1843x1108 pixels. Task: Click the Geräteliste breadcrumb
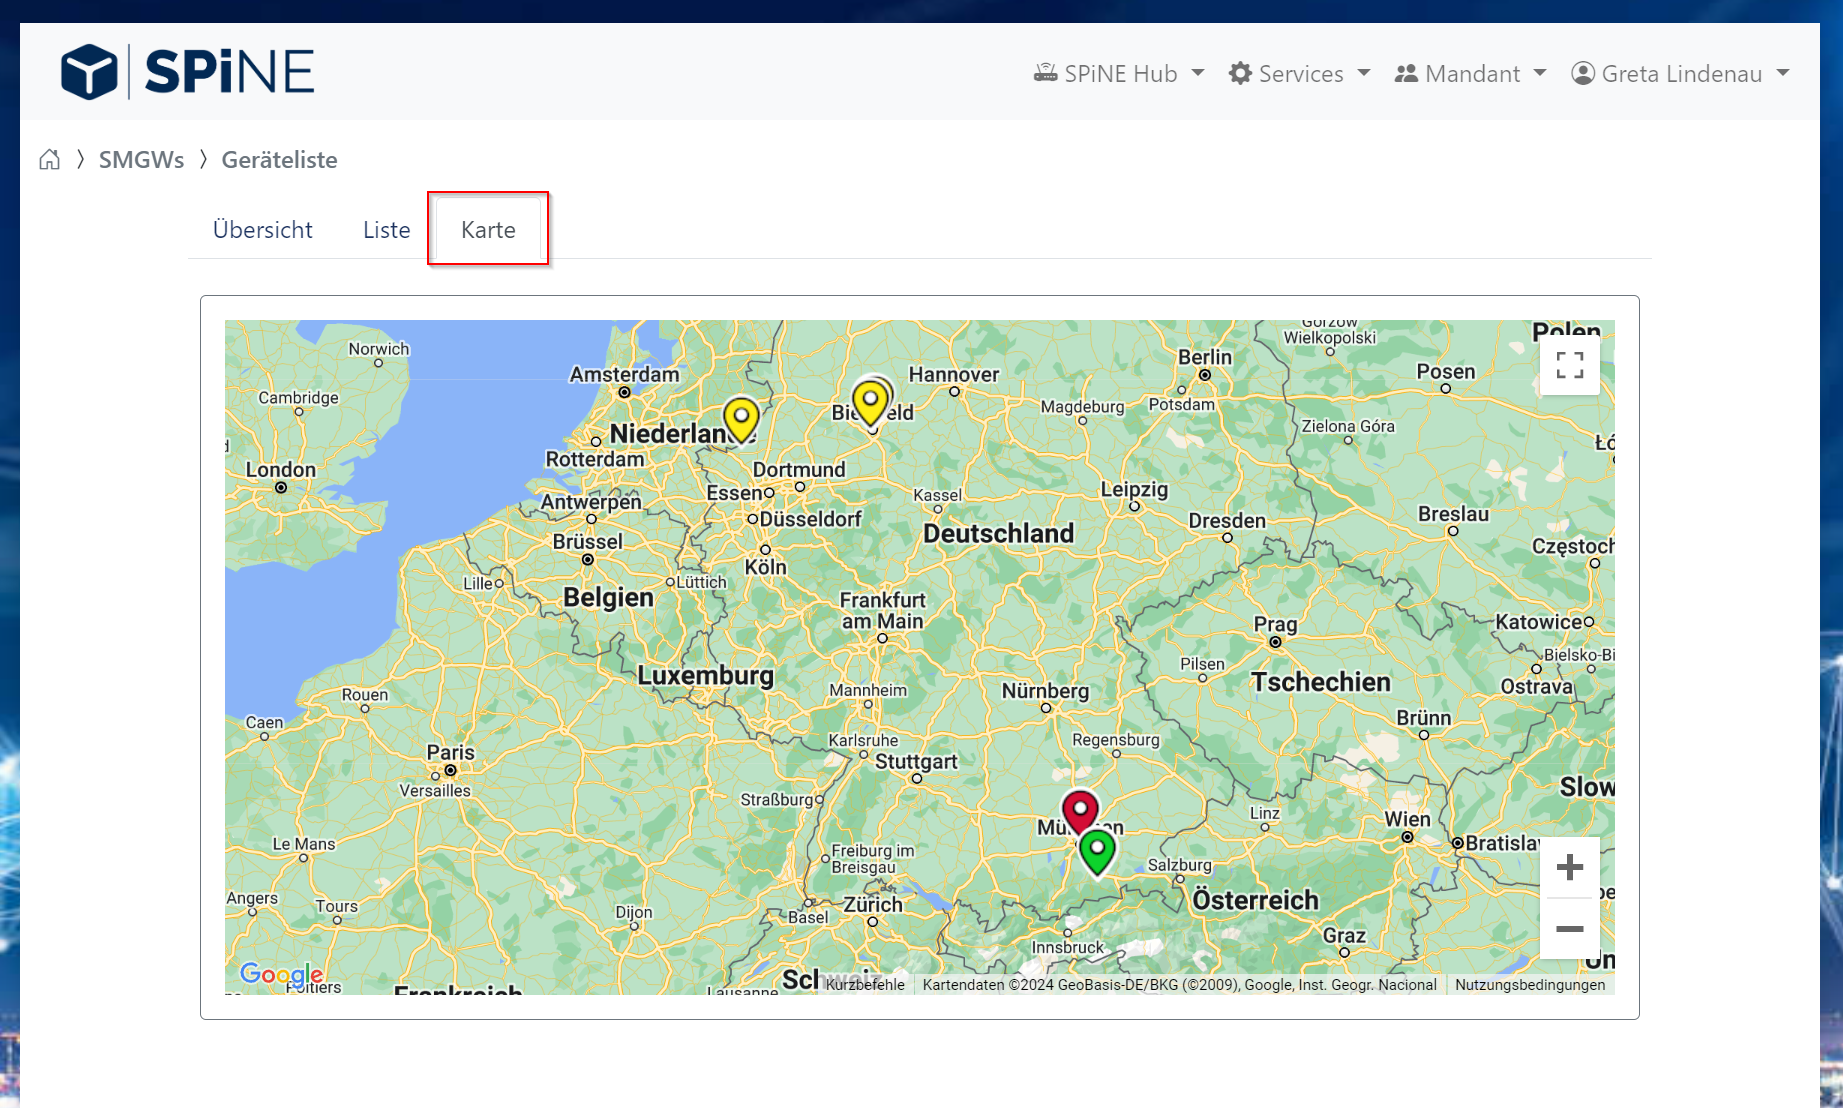279,160
